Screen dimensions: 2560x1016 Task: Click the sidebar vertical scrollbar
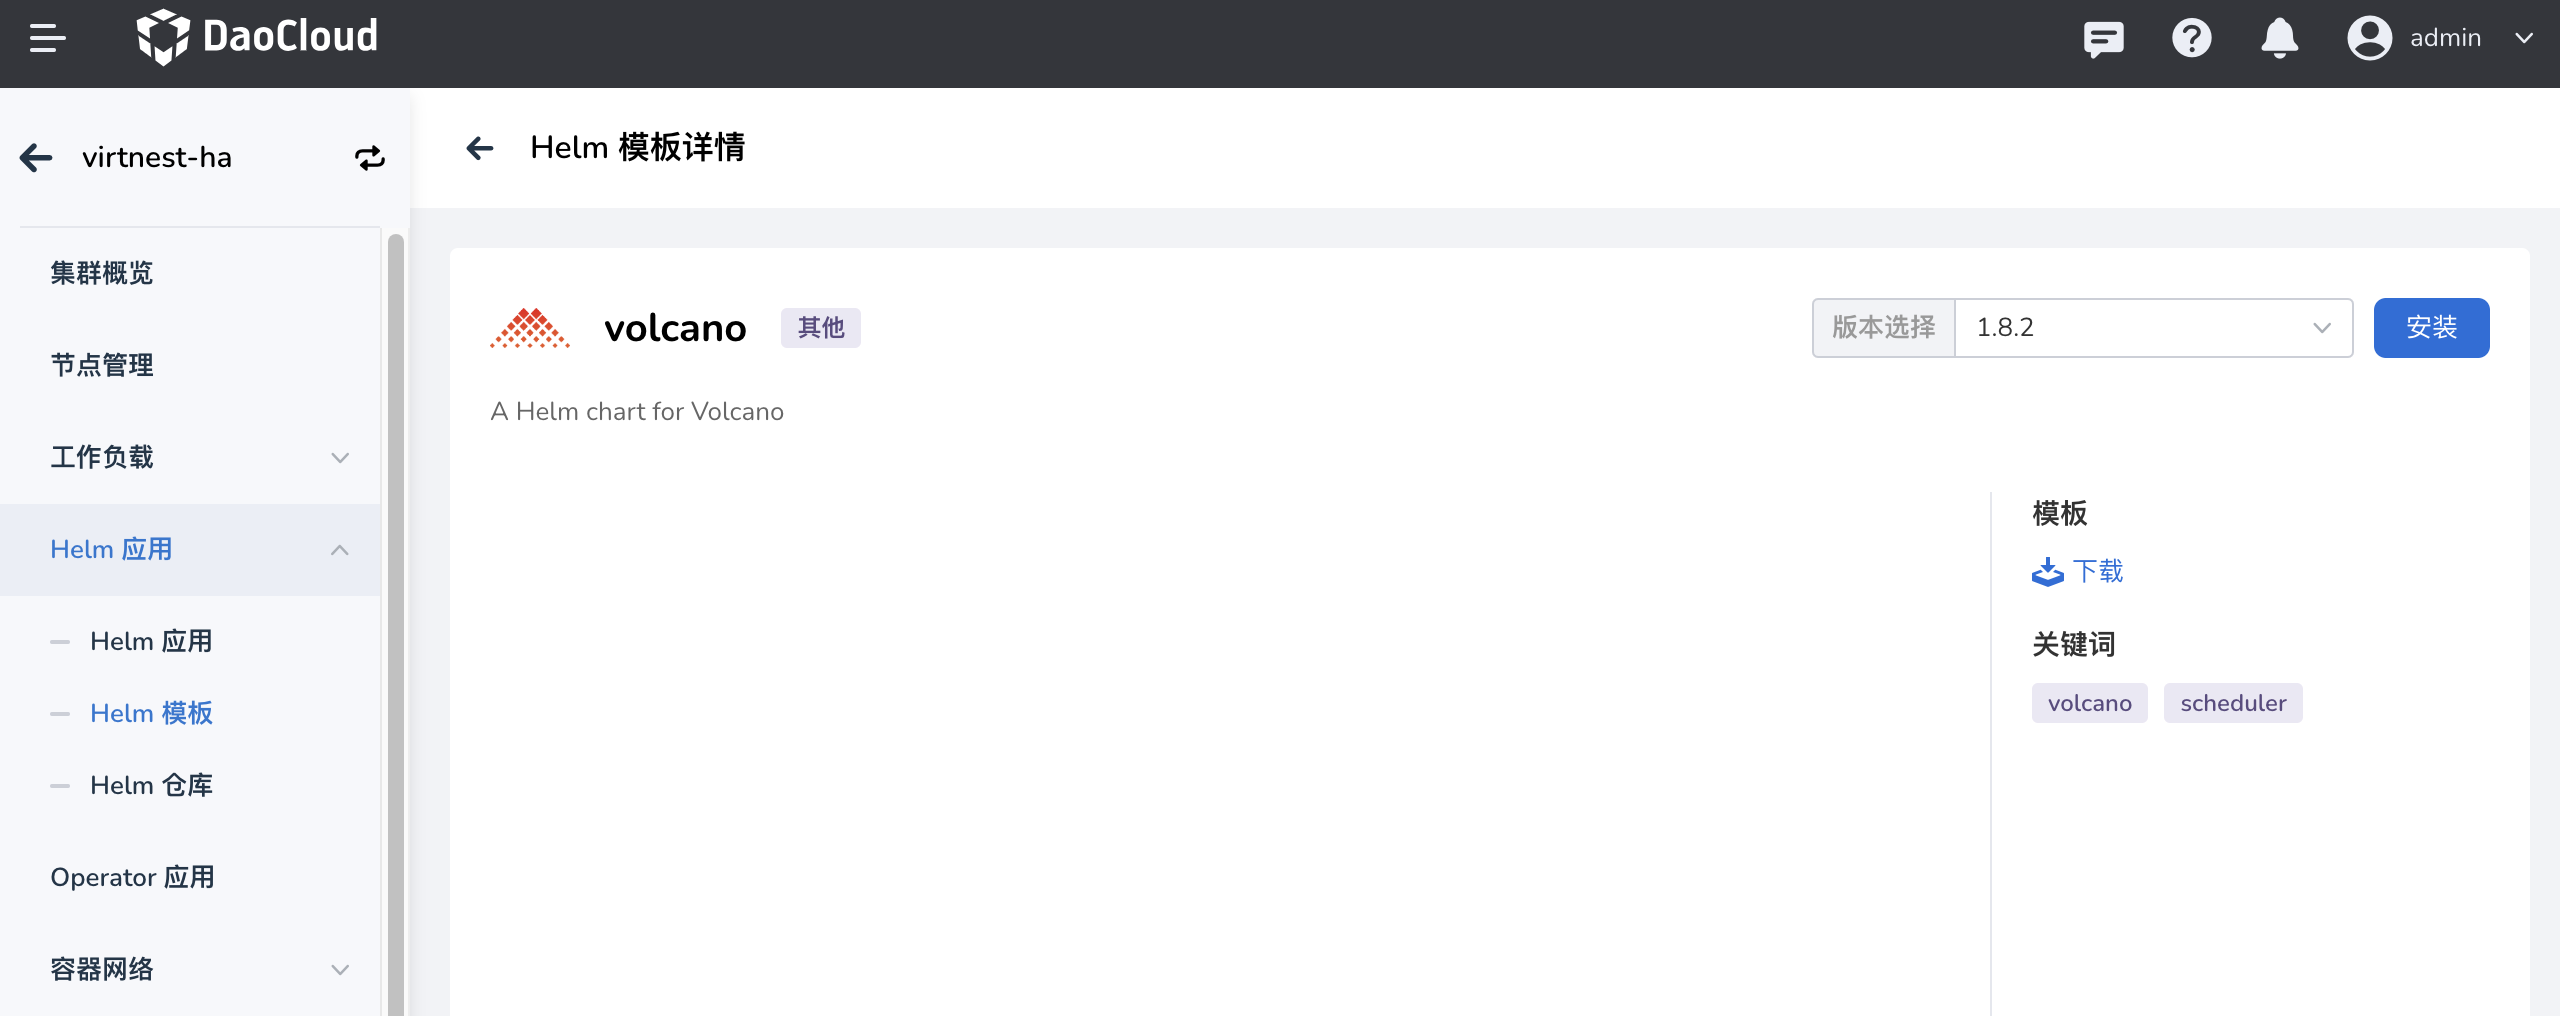click(395, 620)
